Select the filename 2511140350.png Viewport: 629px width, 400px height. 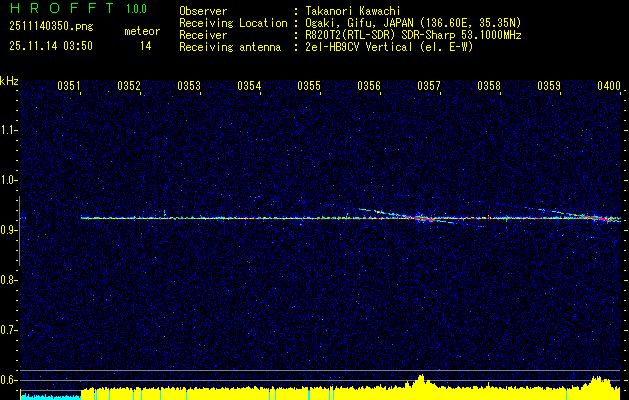[x=51, y=27]
